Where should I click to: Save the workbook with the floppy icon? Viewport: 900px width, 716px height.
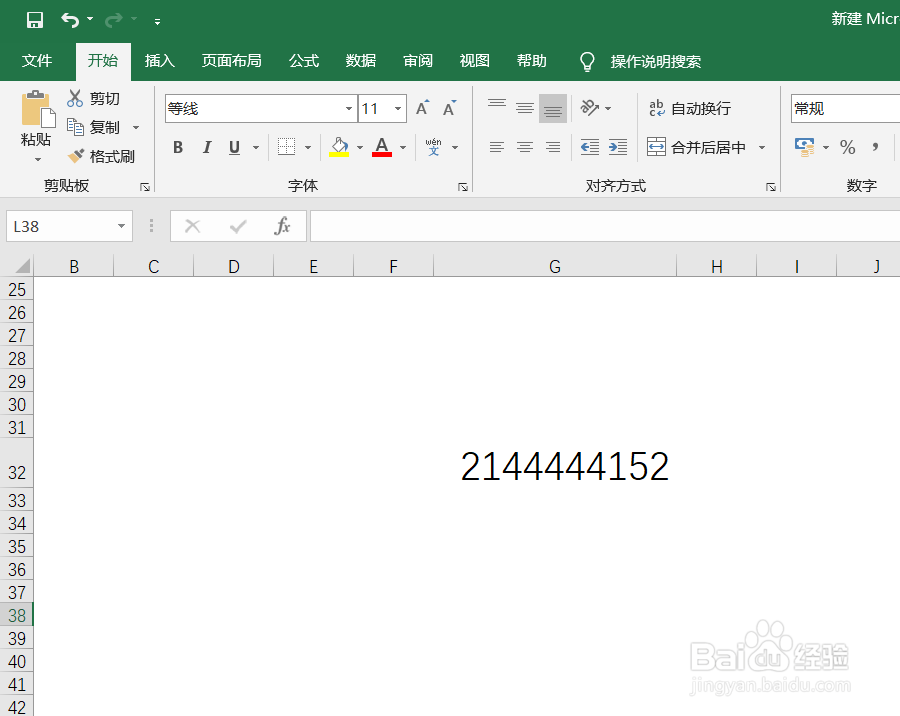[x=35, y=20]
